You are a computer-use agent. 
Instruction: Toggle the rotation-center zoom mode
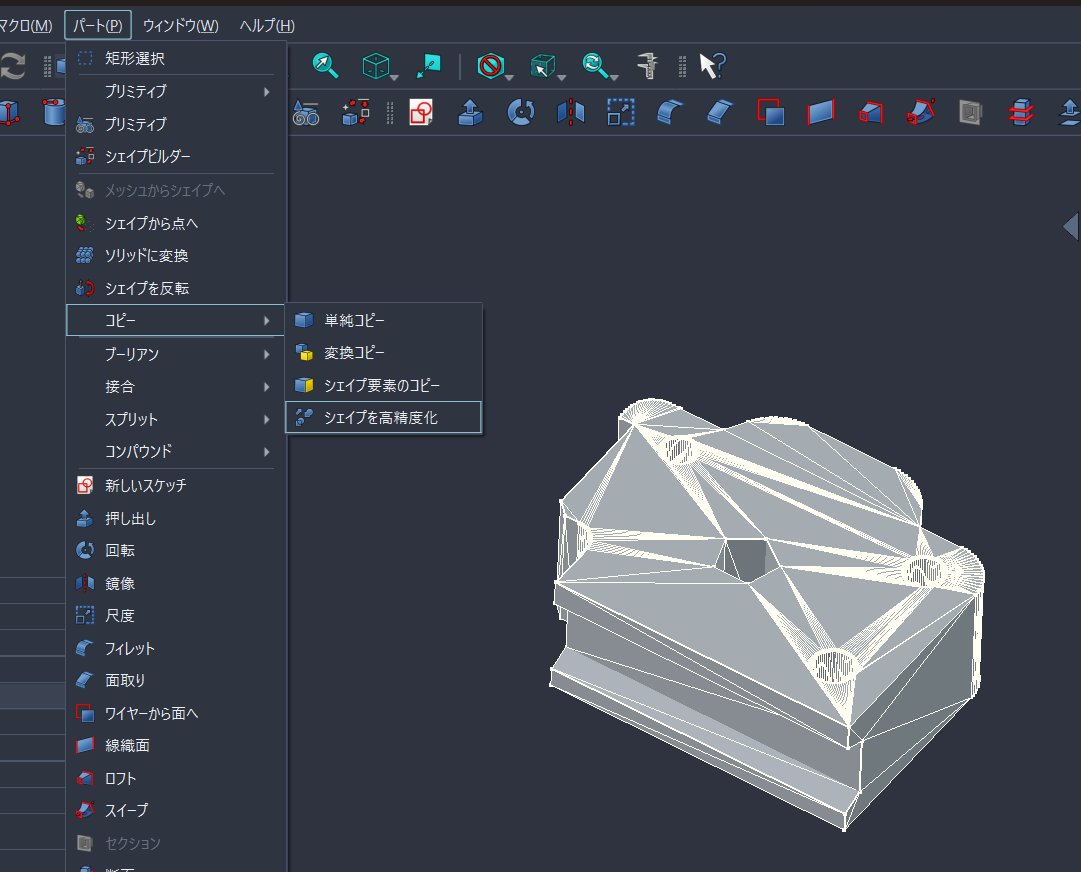click(x=592, y=65)
